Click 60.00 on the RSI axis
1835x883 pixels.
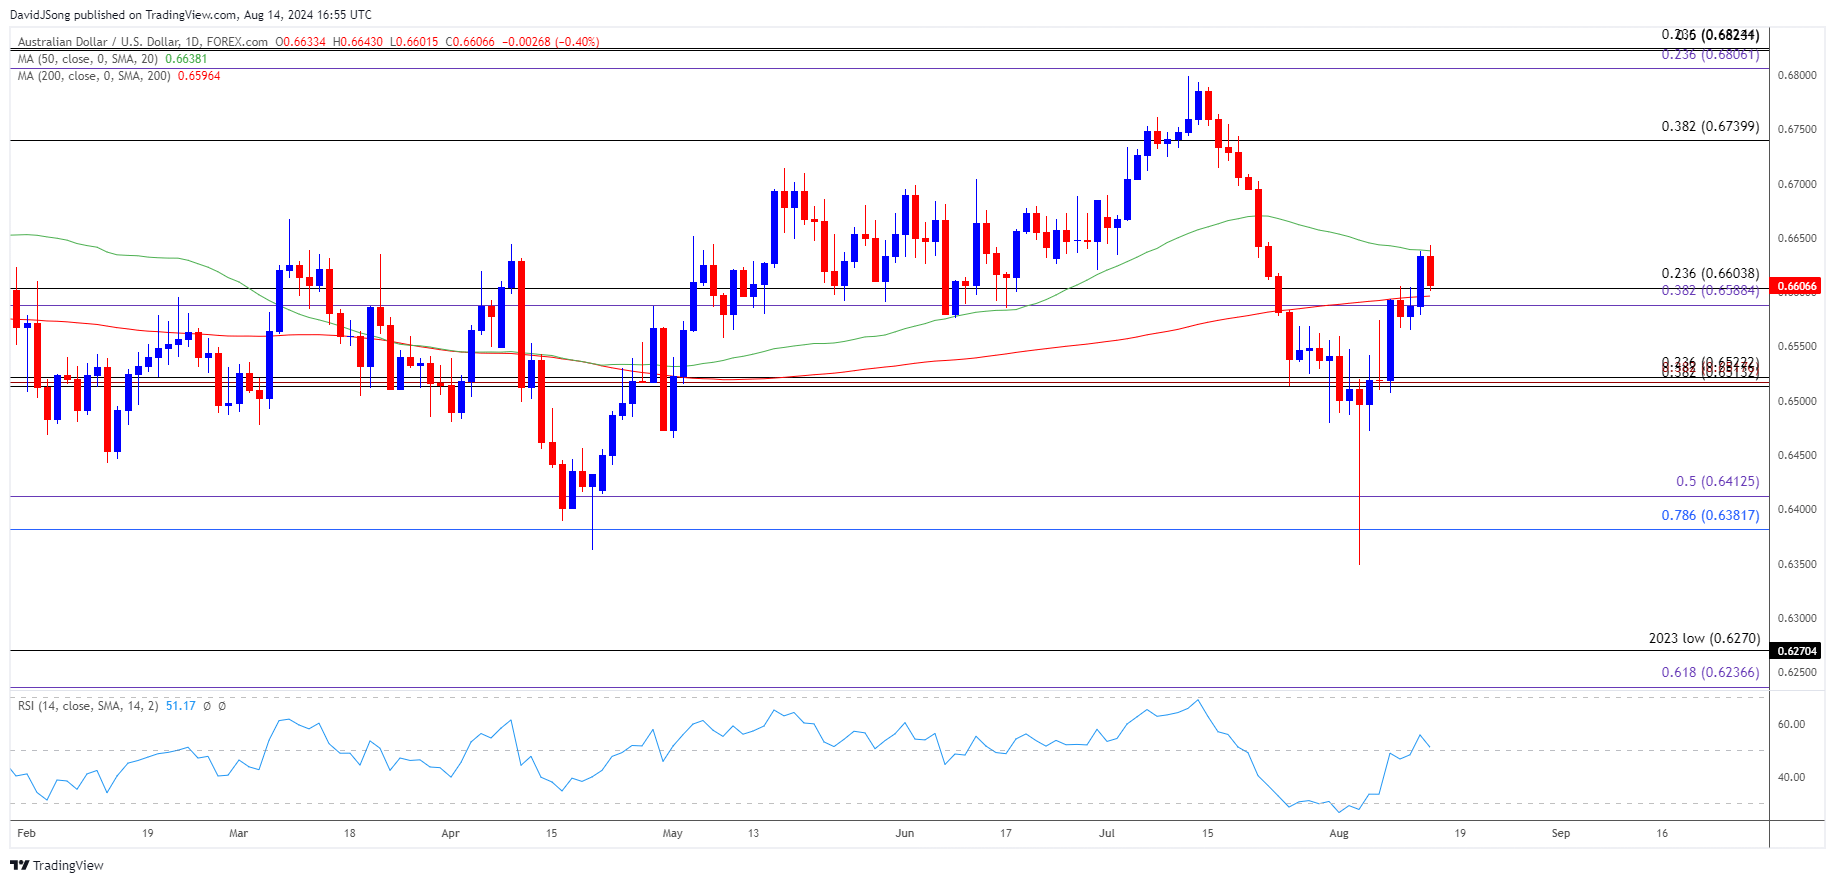1791,724
